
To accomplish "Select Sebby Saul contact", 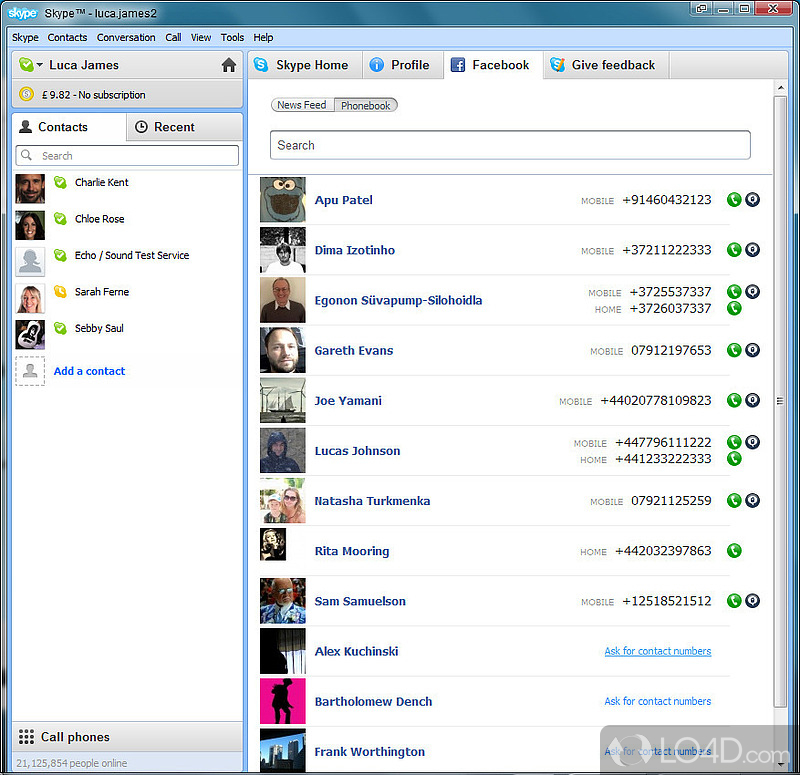I will (x=127, y=335).
